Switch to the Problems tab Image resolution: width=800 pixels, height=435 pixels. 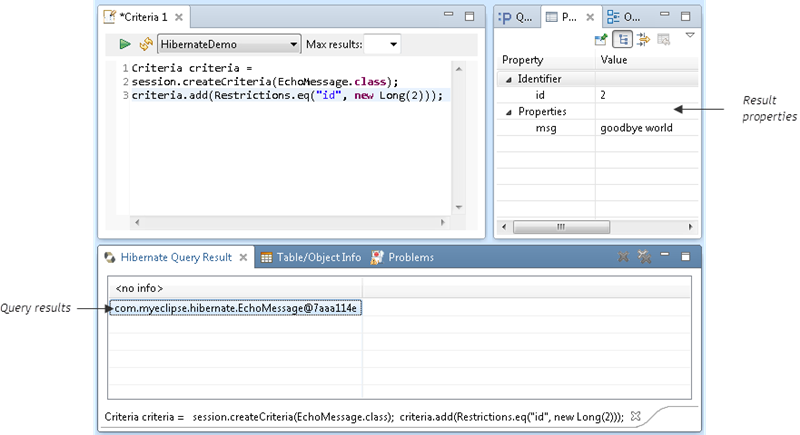[402, 257]
